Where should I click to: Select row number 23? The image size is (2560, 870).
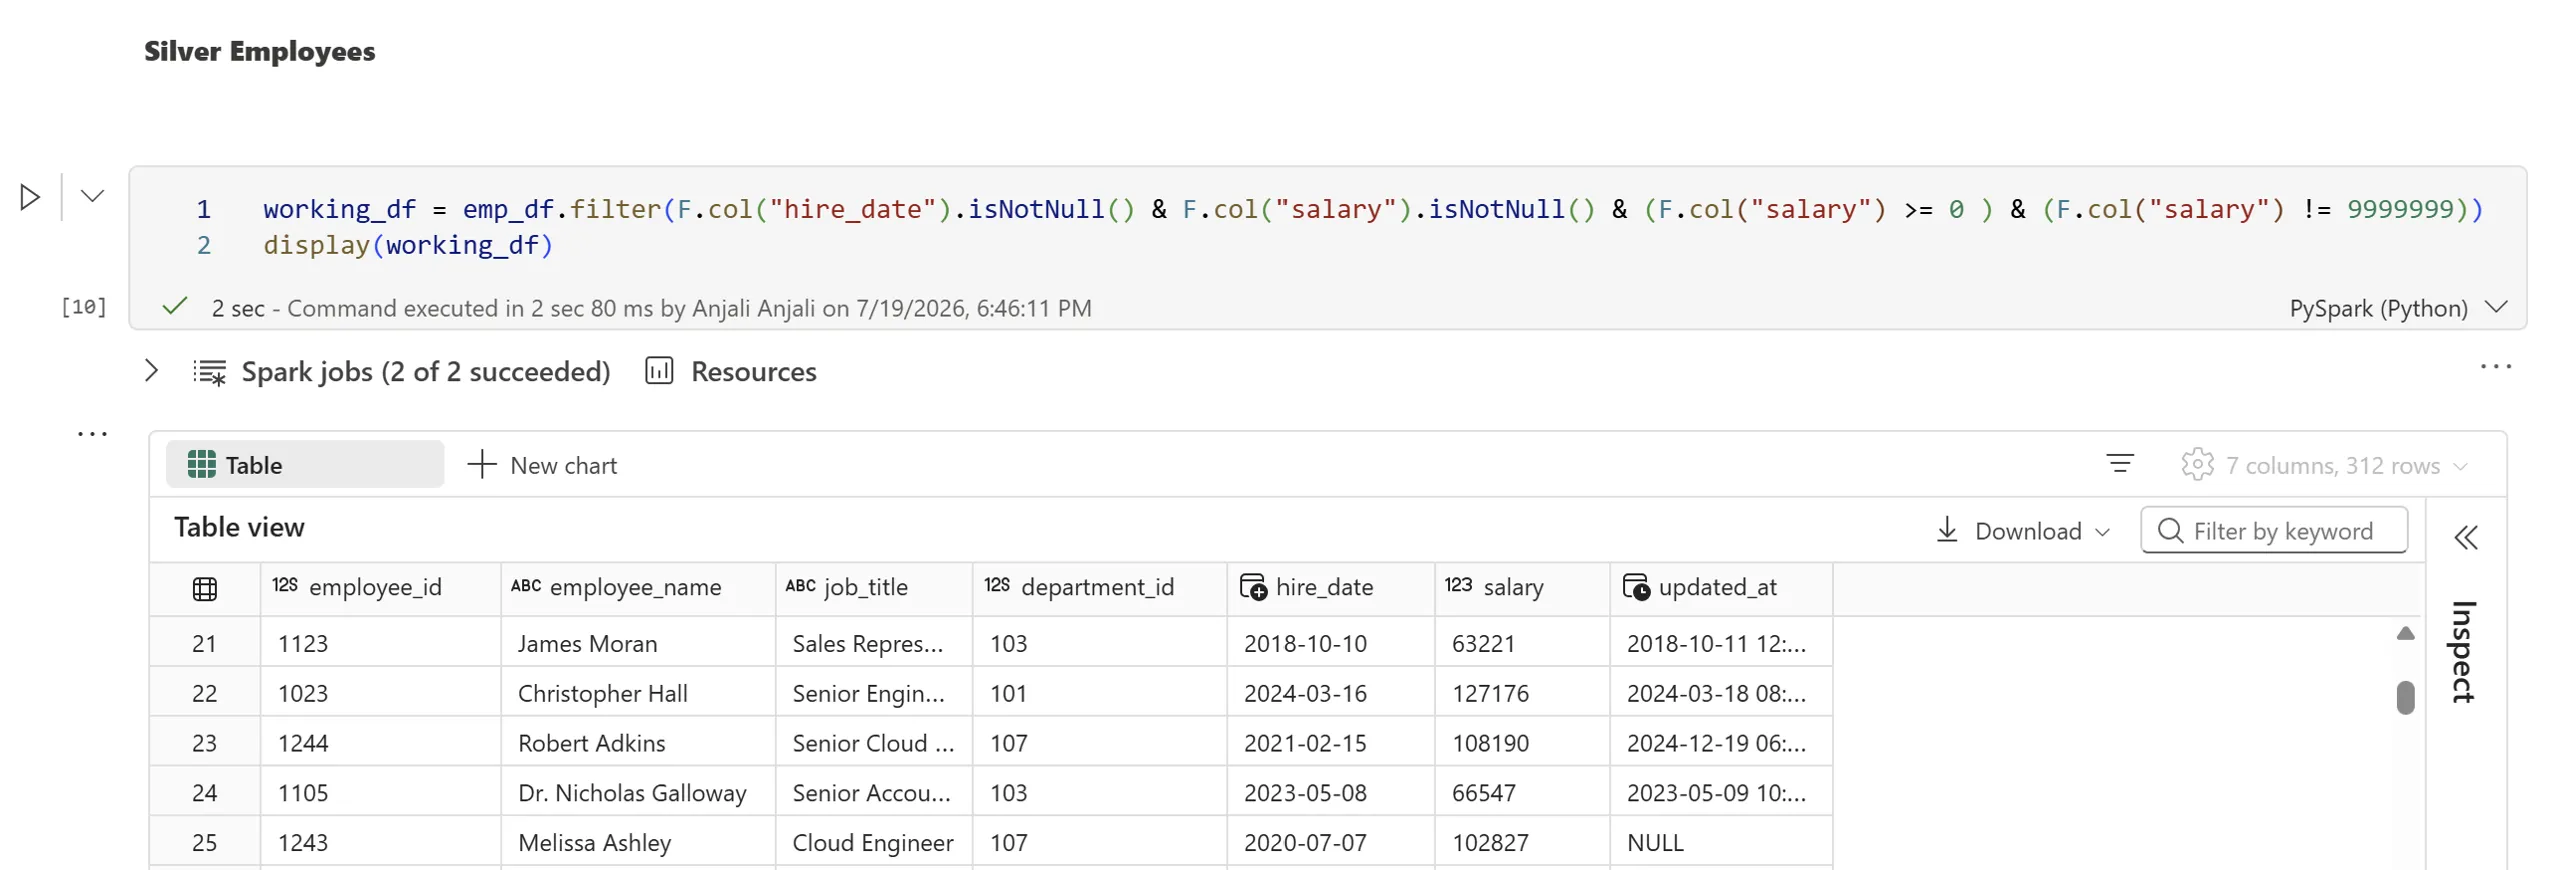tap(205, 743)
